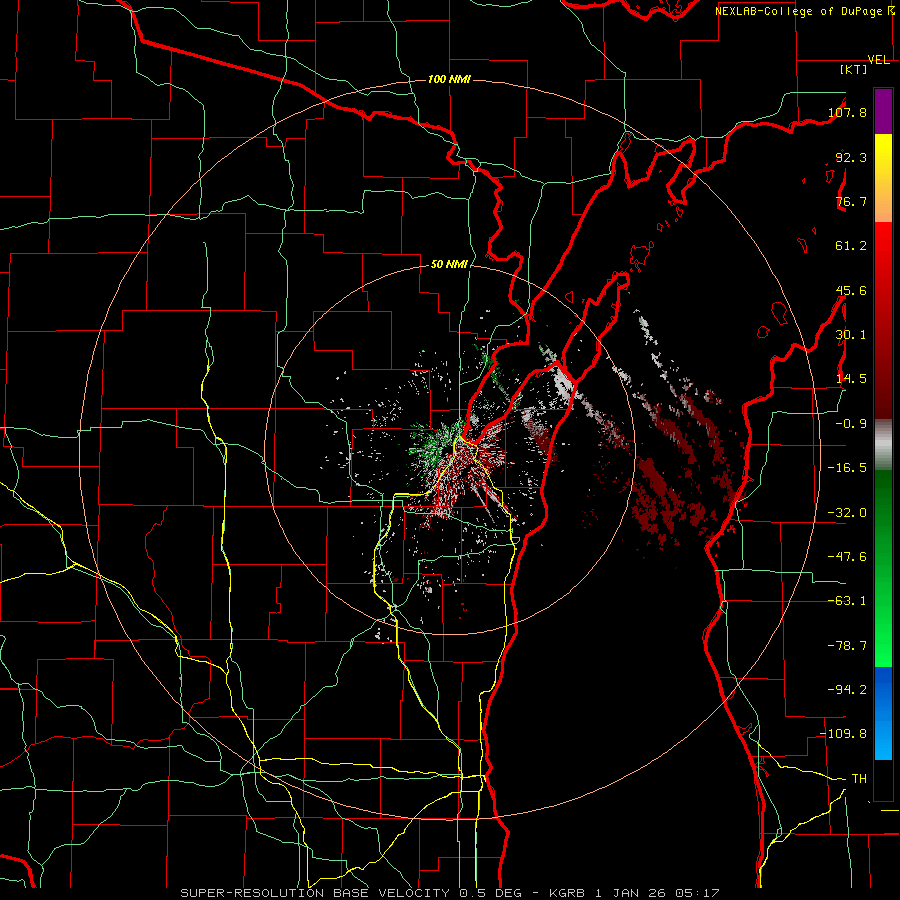
Task: Click the -94.2 velocity scale value
Action: pos(847,690)
